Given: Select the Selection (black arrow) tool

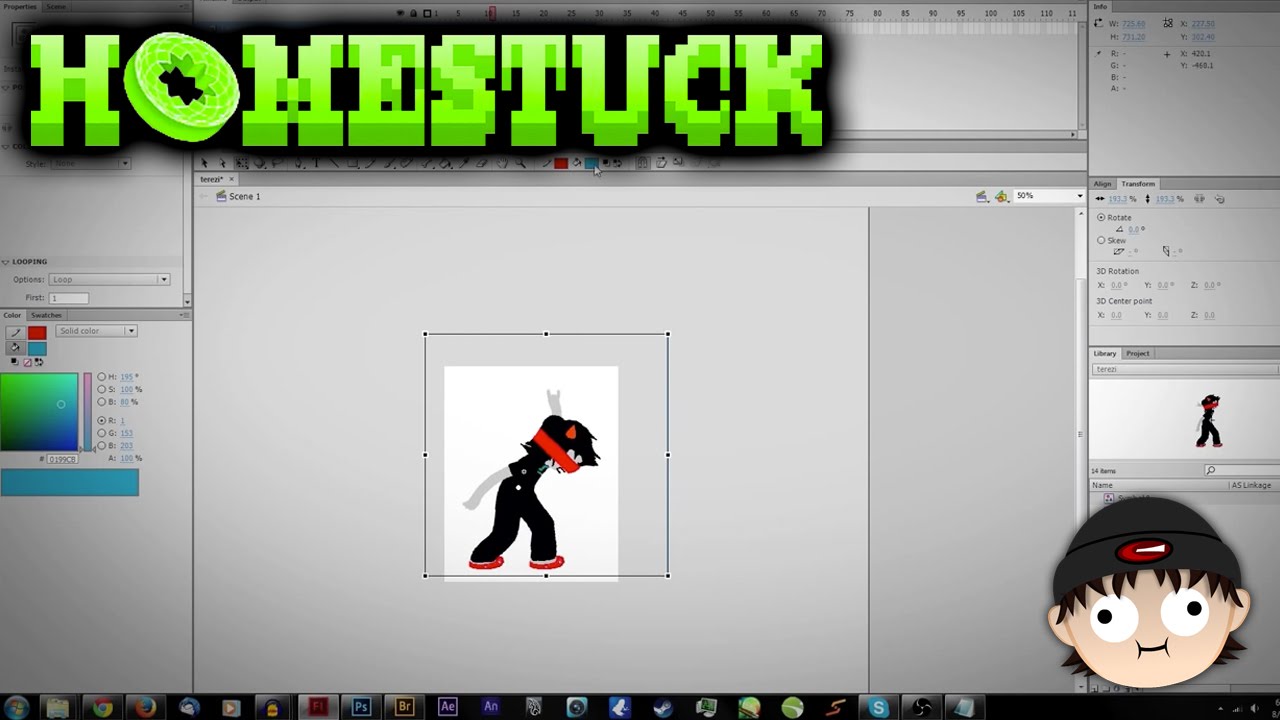Looking at the screenshot, I should pyautogui.click(x=204, y=163).
